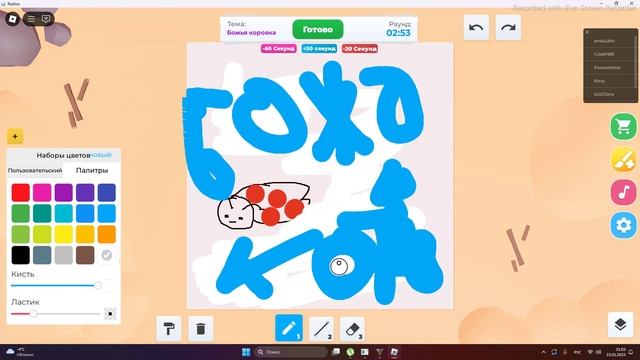Pick the indigo blue swatch
The width and height of the screenshot is (640, 360).
pyautogui.click(x=107, y=193)
